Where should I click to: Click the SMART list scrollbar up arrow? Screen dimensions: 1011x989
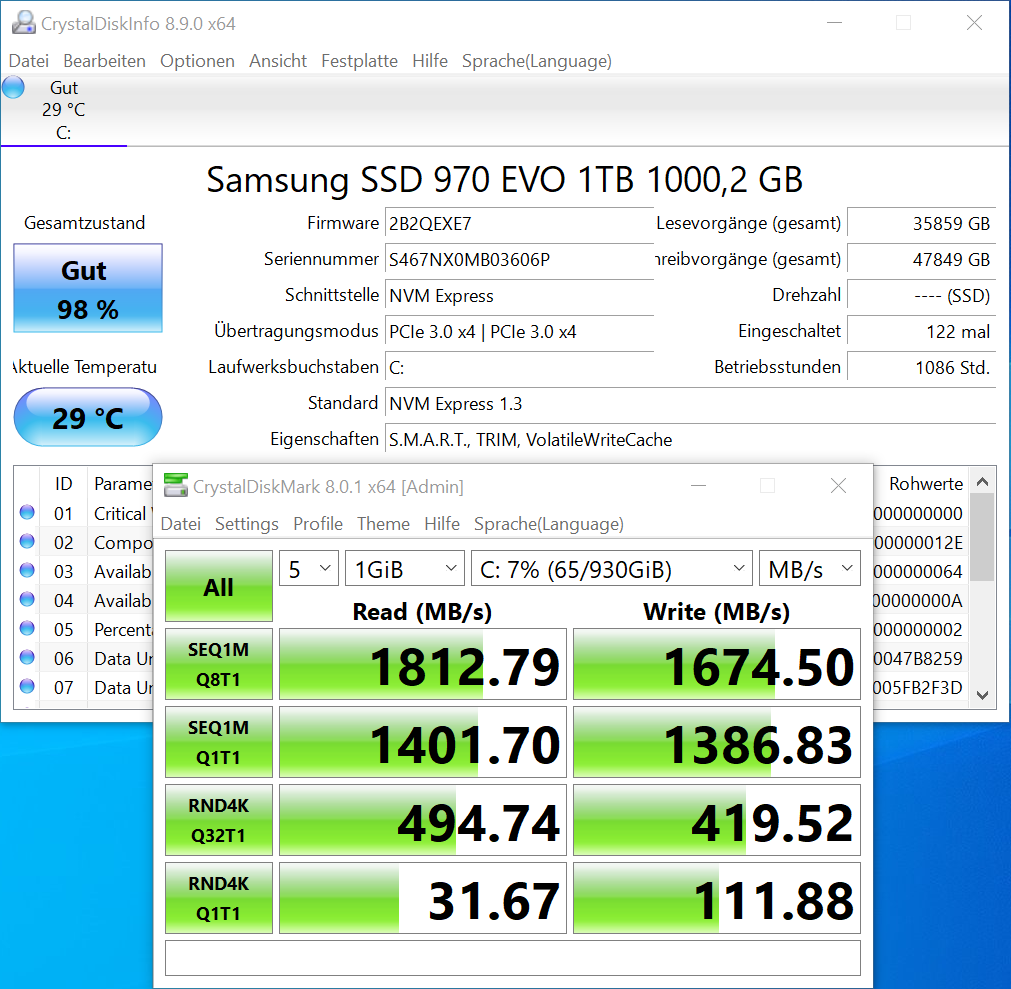(x=983, y=482)
